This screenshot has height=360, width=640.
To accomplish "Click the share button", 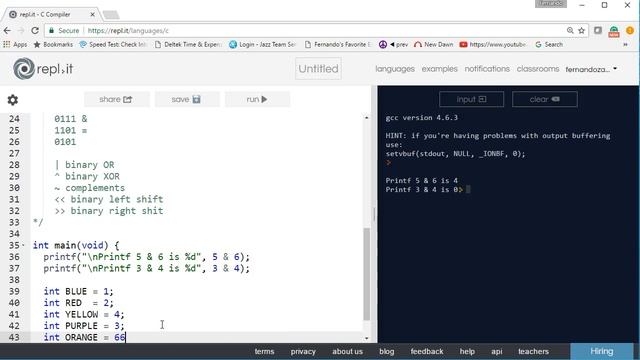I will (116, 99).
